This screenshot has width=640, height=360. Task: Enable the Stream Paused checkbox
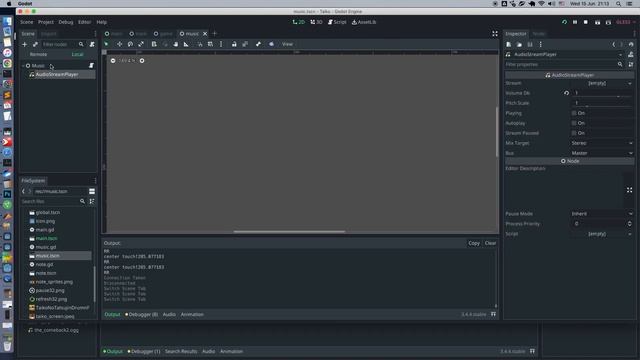[574, 133]
